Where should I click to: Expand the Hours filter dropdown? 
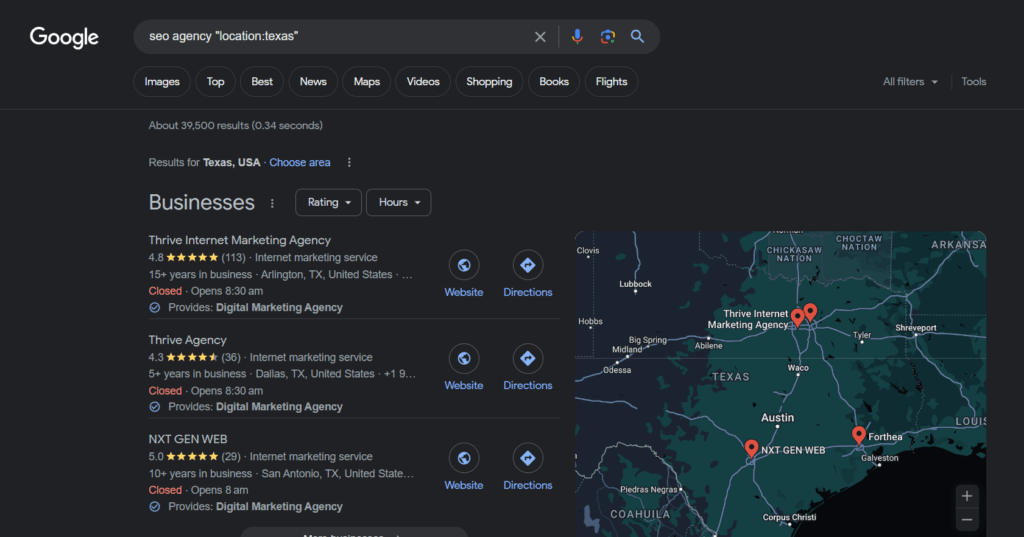click(x=398, y=203)
